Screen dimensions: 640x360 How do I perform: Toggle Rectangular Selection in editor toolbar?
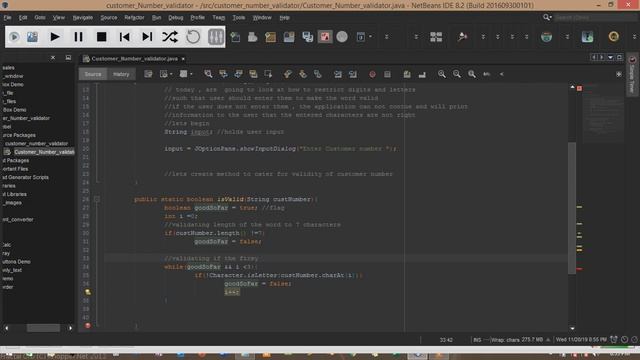pos(268,74)
